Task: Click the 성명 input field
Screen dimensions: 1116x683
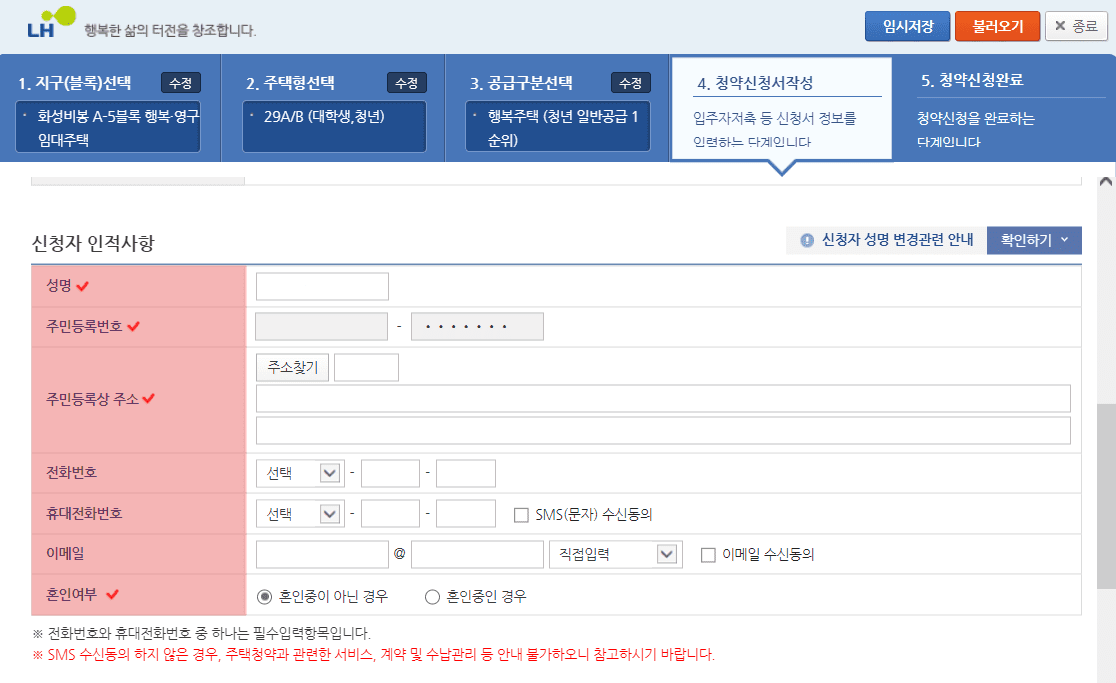Action: [x=322, y=287]
